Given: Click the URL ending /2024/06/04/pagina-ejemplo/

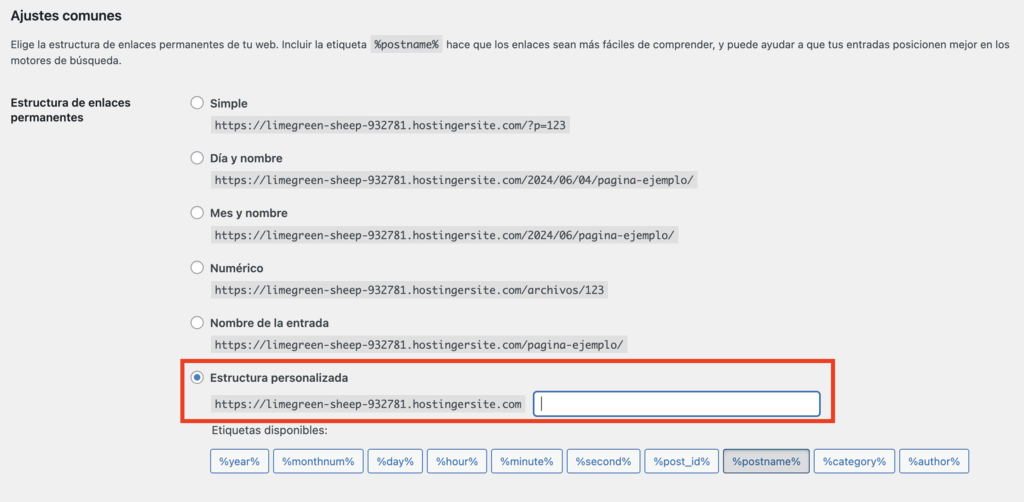Looking at the screenshot, I should point(455,180).
